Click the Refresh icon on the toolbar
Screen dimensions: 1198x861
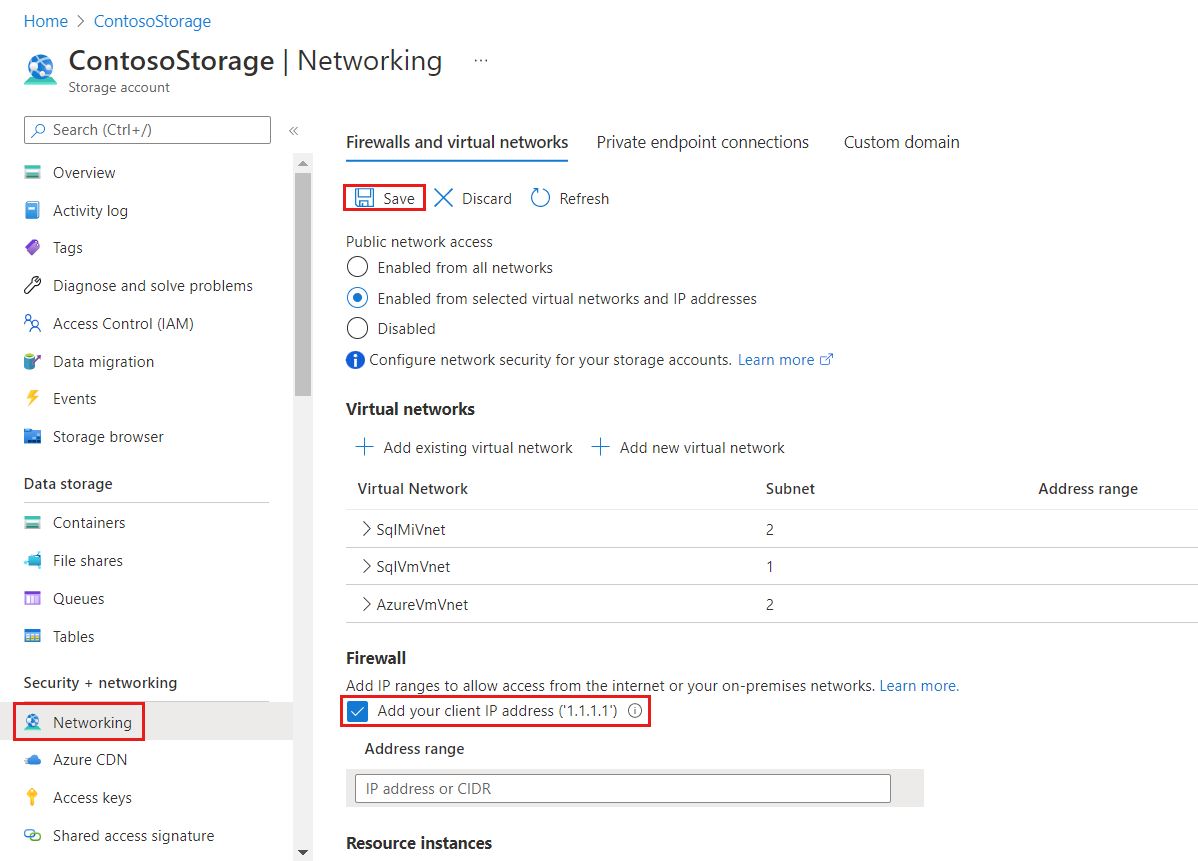(x=541, y=197)
